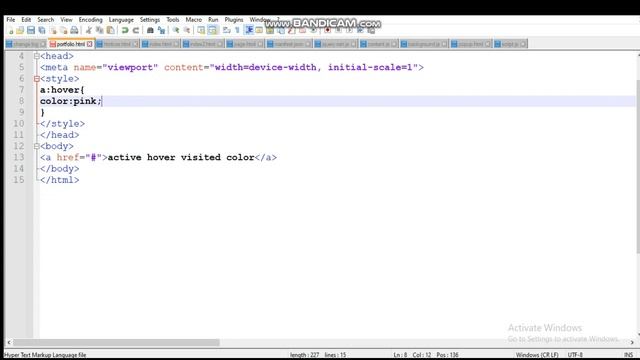Click 'Windows (CR LF)' status bar entry

537,355
